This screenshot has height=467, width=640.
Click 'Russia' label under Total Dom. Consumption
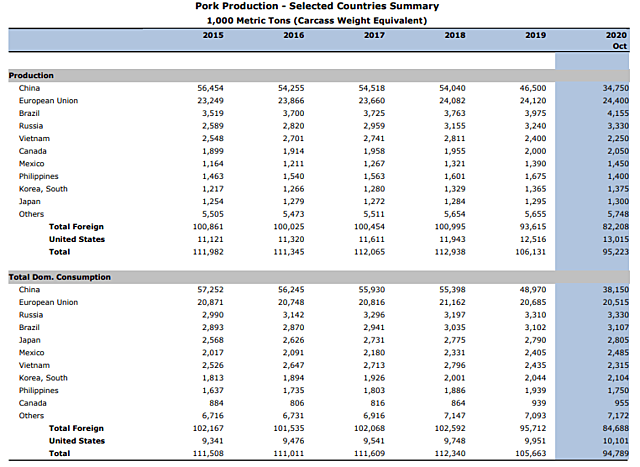point(31,315)
